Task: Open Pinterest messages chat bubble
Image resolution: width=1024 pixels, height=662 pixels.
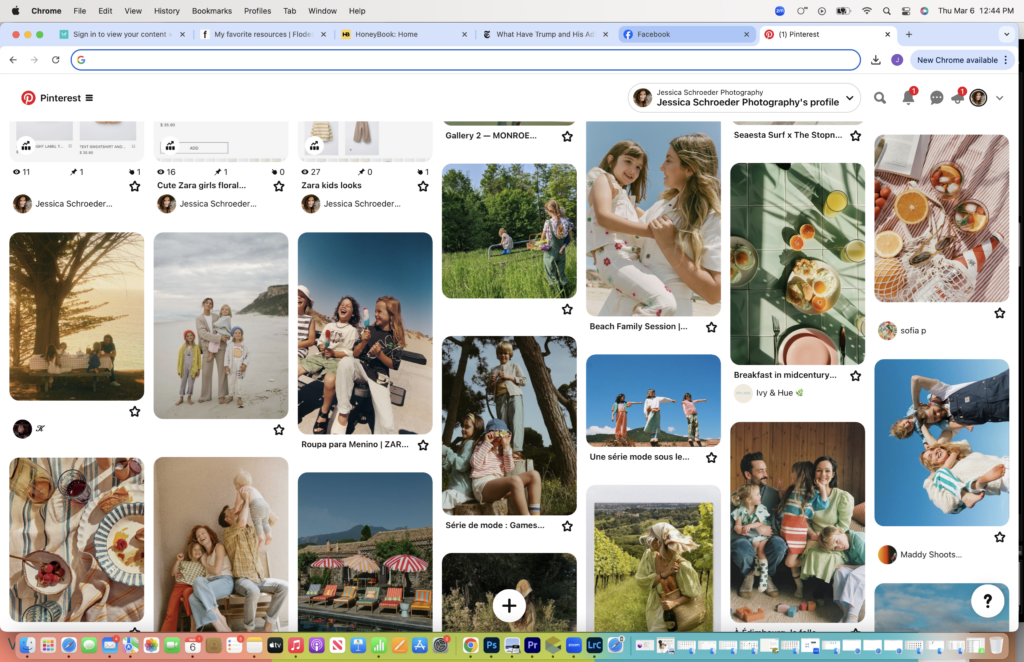Action: (x=936, y=98)
